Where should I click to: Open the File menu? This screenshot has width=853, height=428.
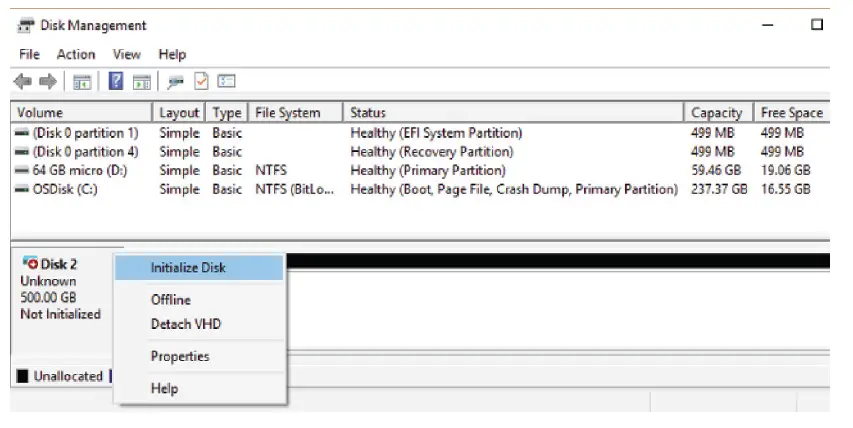point(29,54)
